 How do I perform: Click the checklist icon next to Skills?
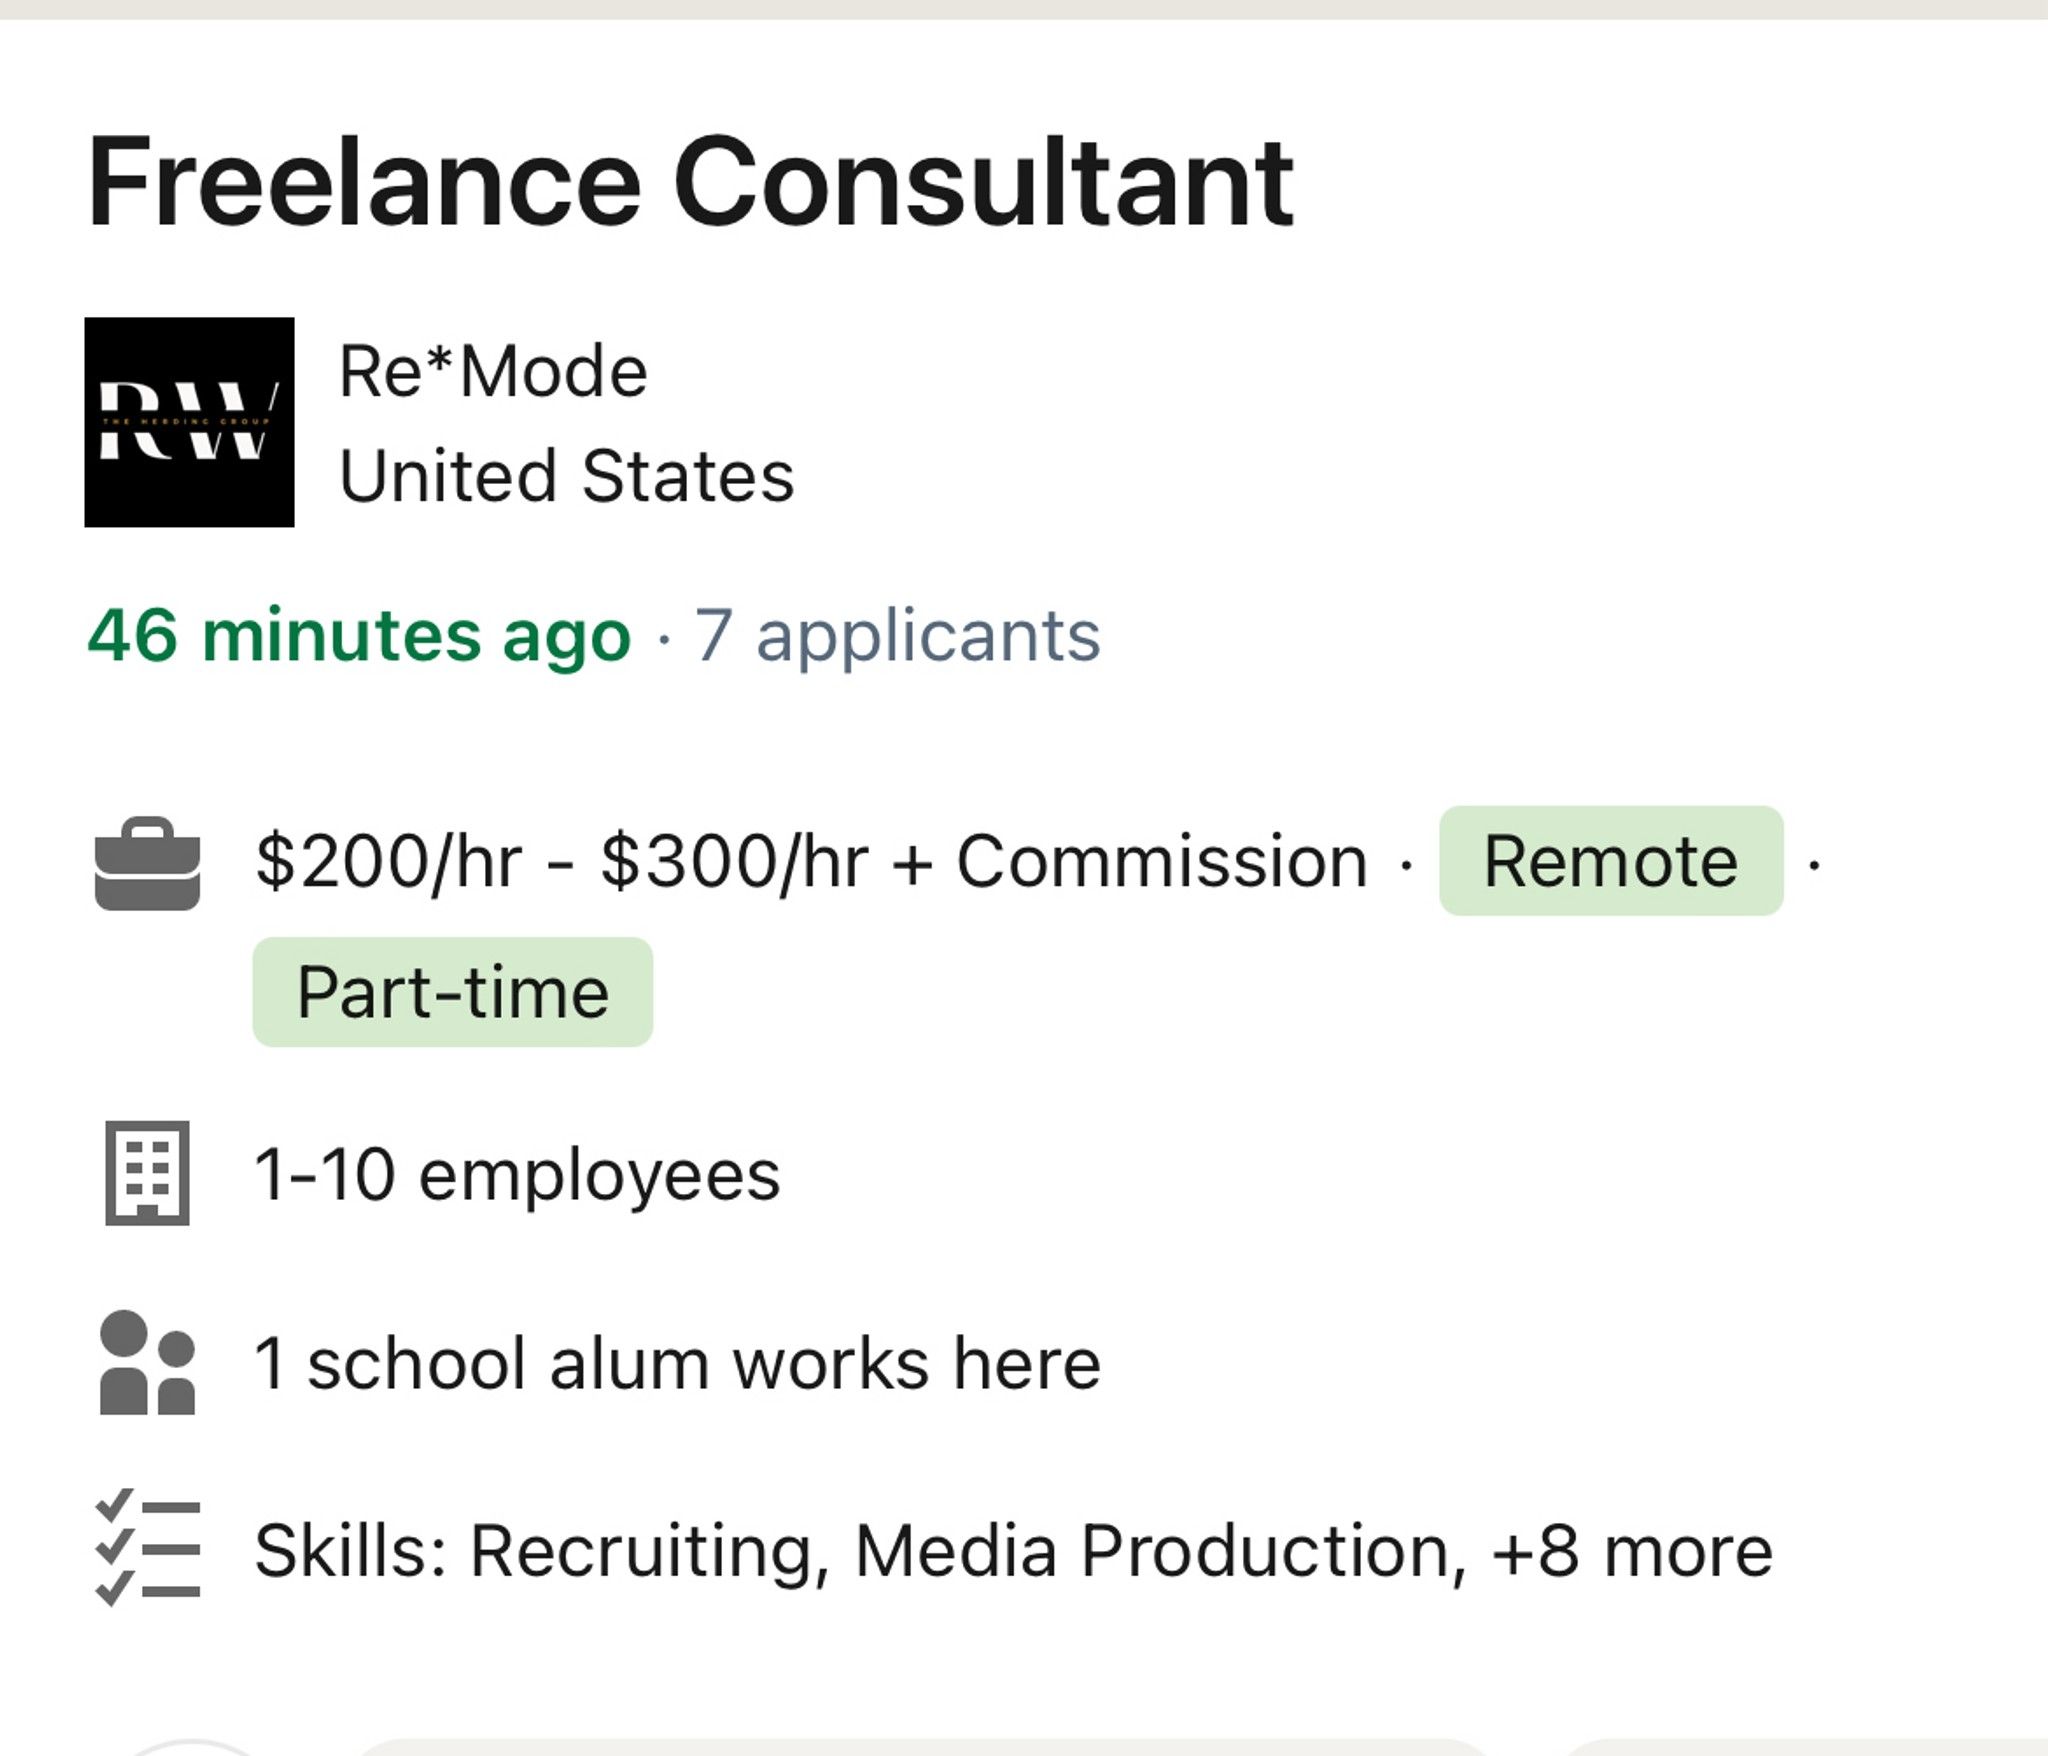147,1549
